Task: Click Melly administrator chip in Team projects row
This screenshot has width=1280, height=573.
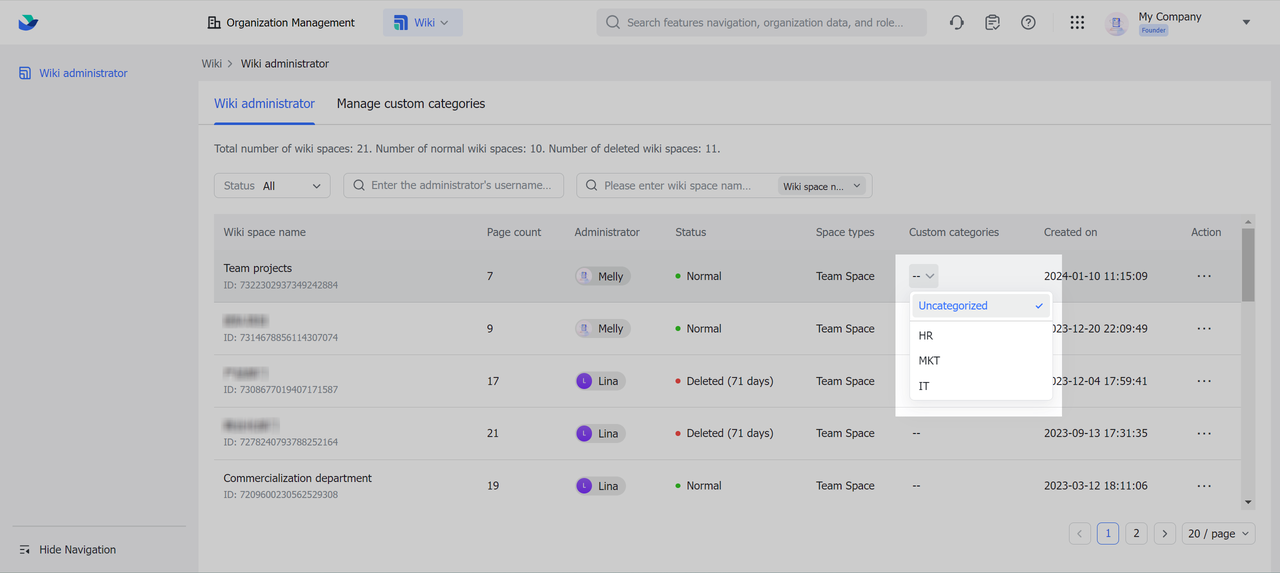Action: [602, 276]
